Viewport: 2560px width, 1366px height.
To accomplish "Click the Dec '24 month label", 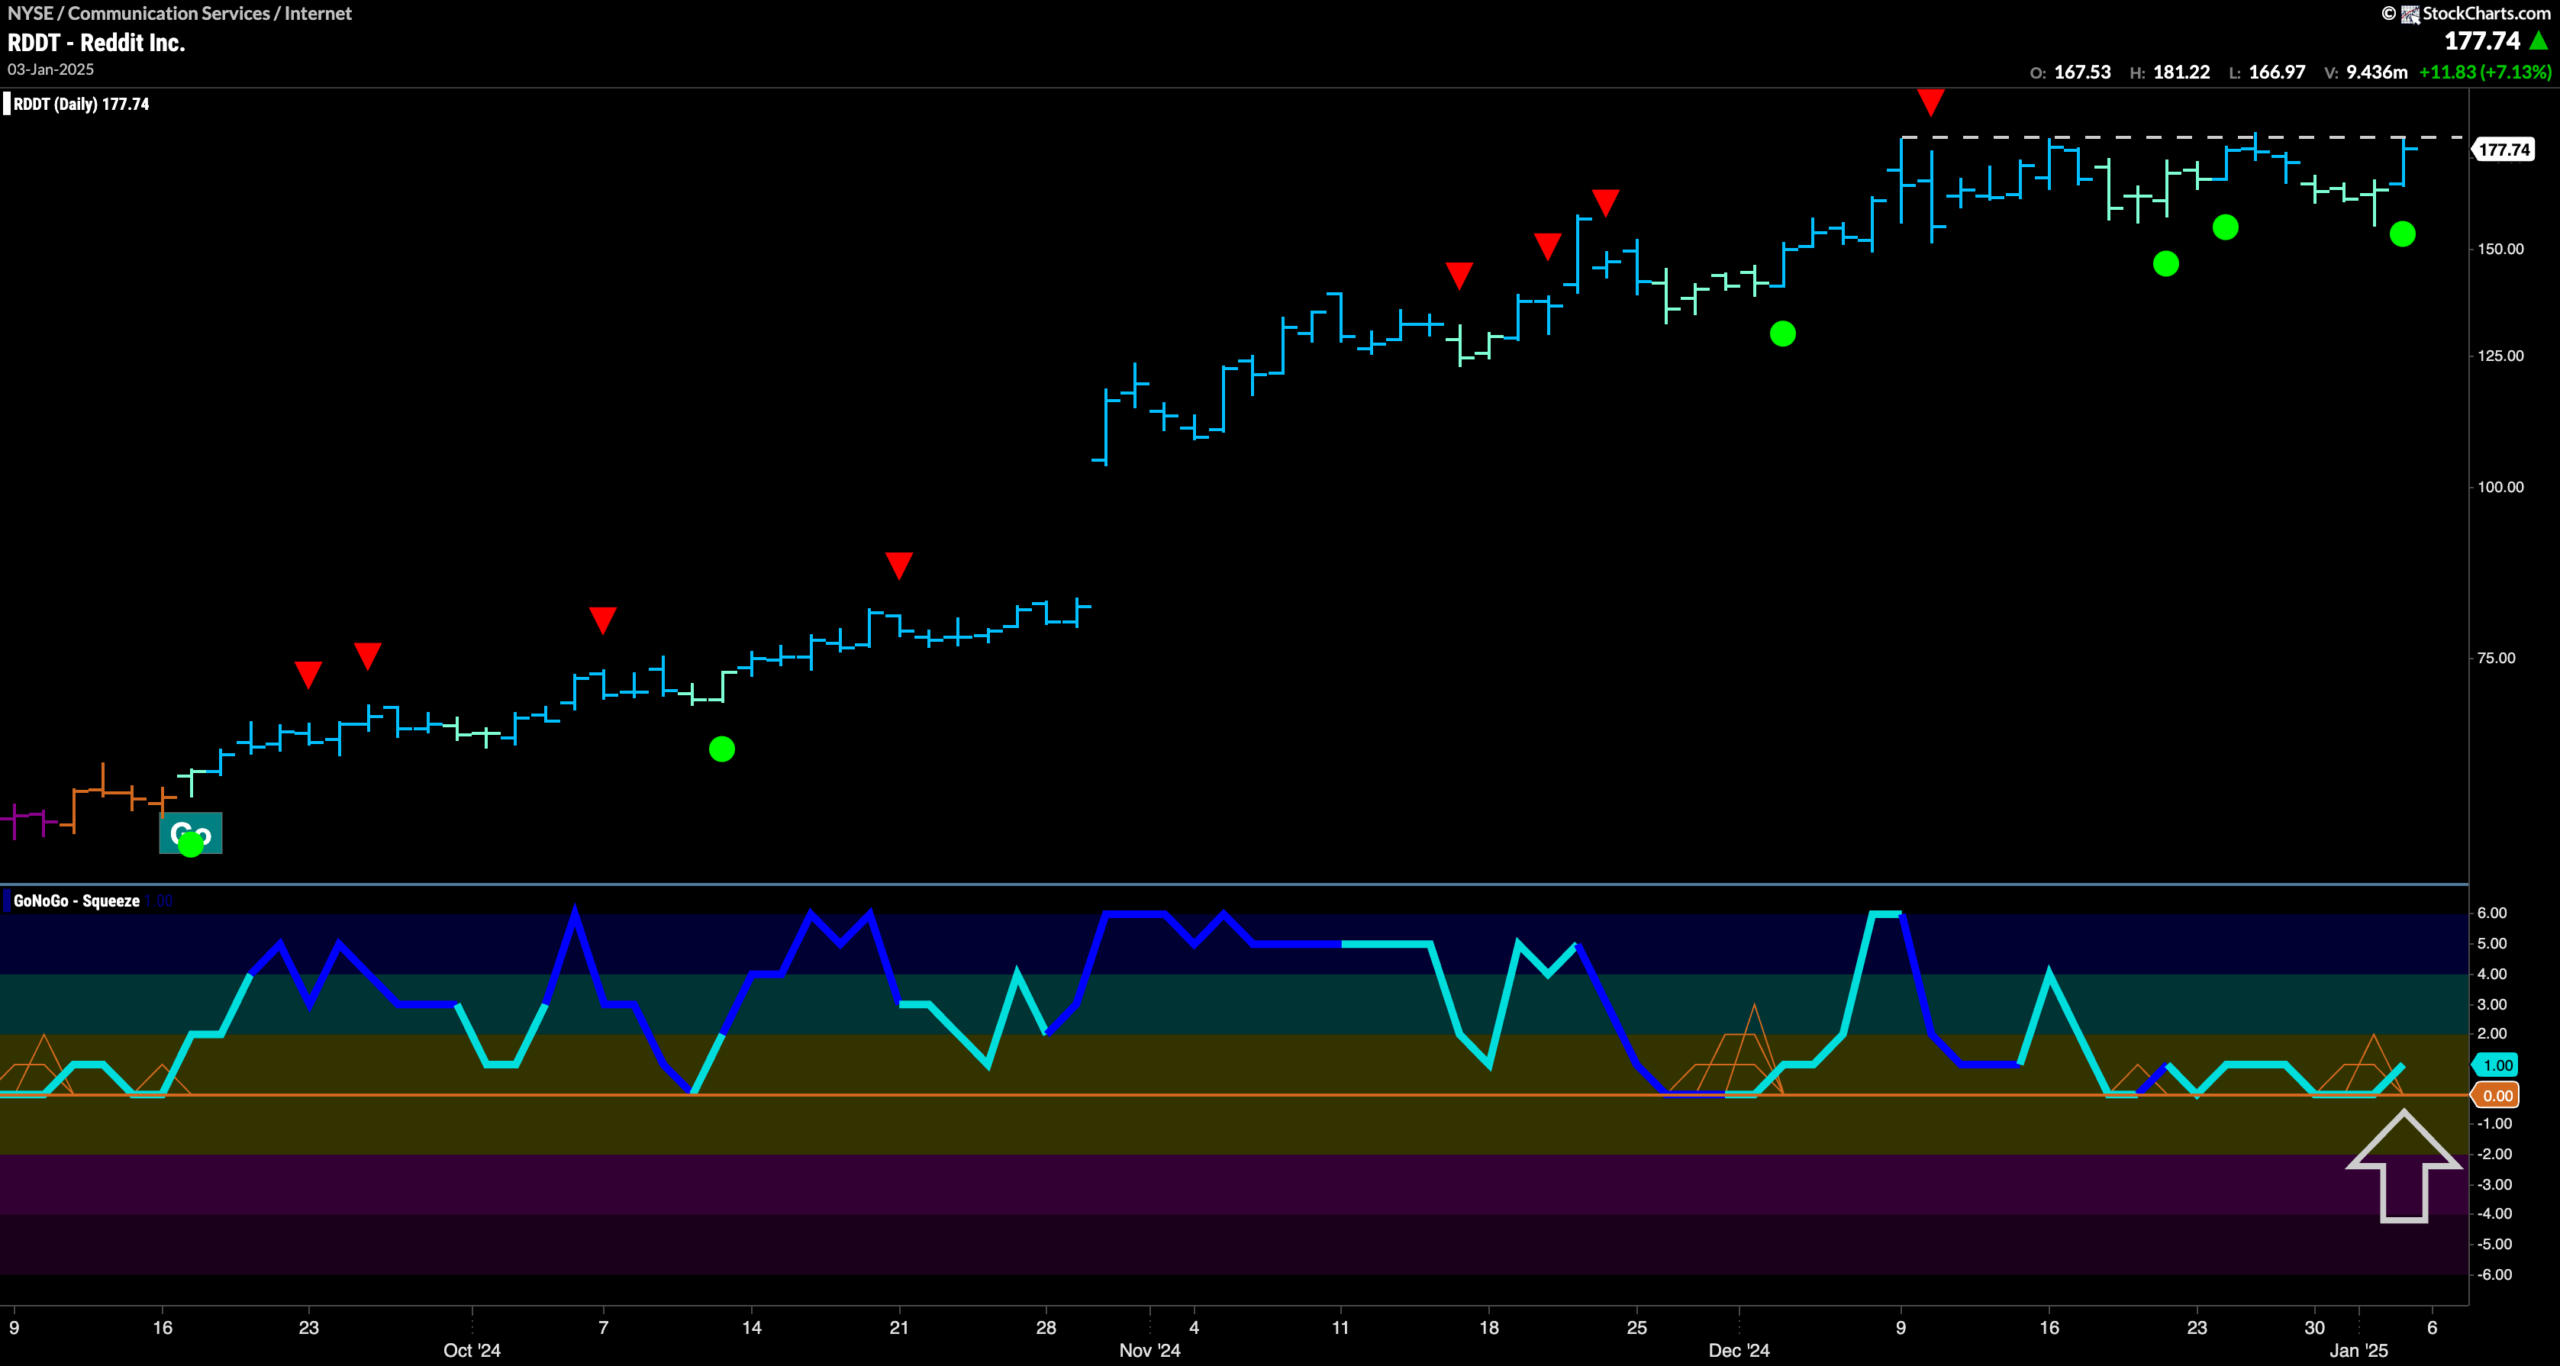I will [1739, 1351].
